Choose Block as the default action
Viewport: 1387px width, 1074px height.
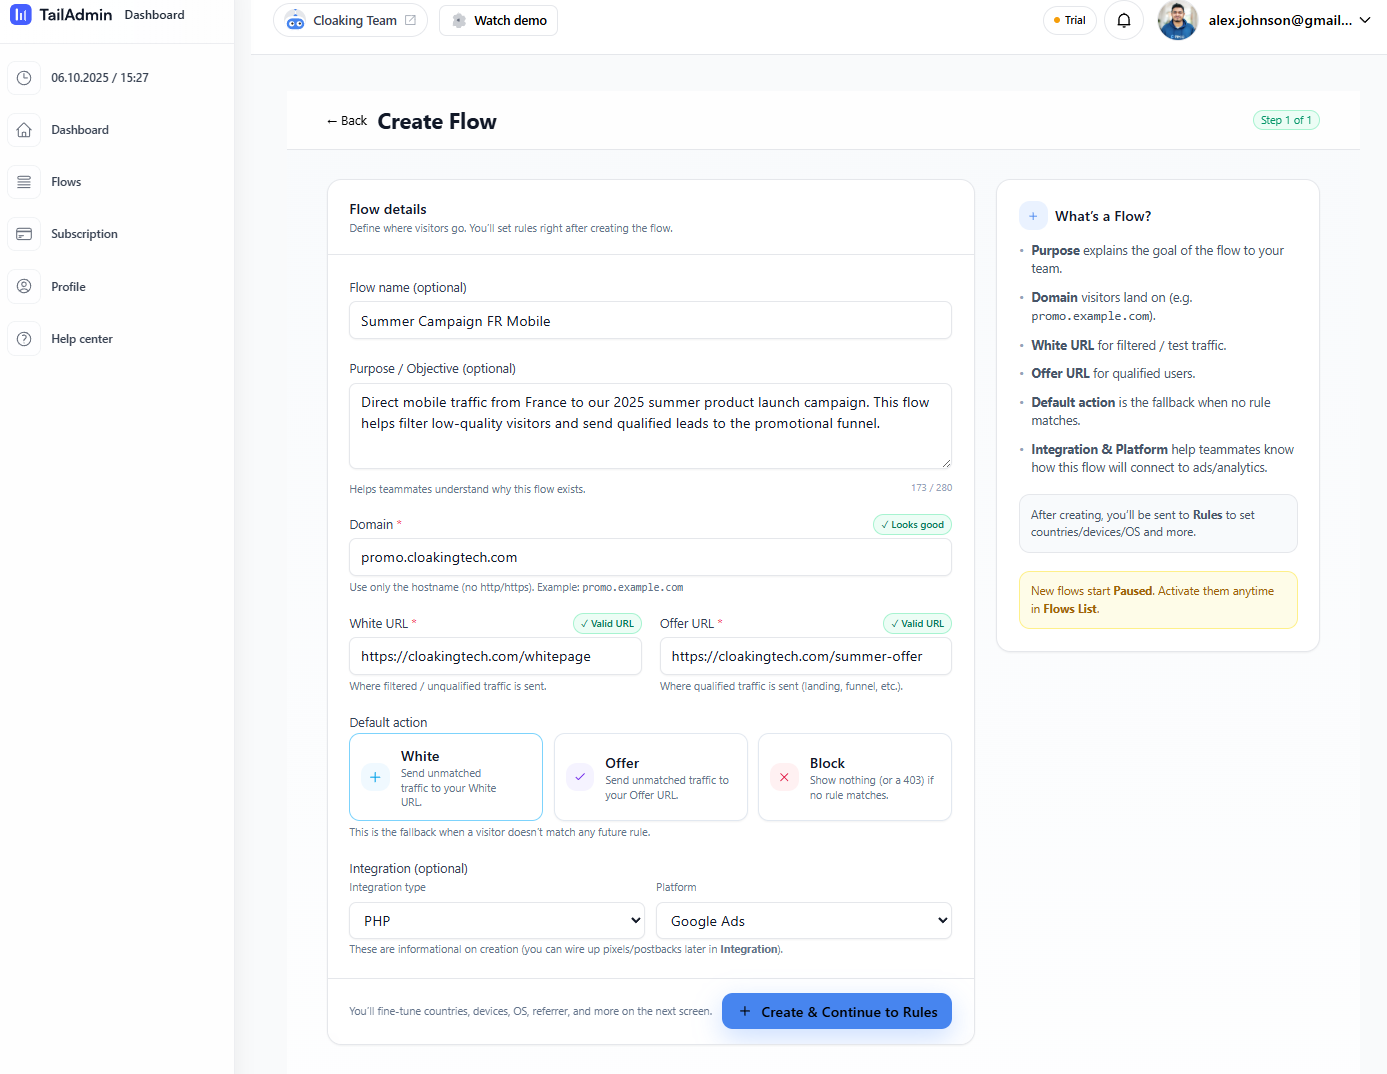(x=854, y=777)
